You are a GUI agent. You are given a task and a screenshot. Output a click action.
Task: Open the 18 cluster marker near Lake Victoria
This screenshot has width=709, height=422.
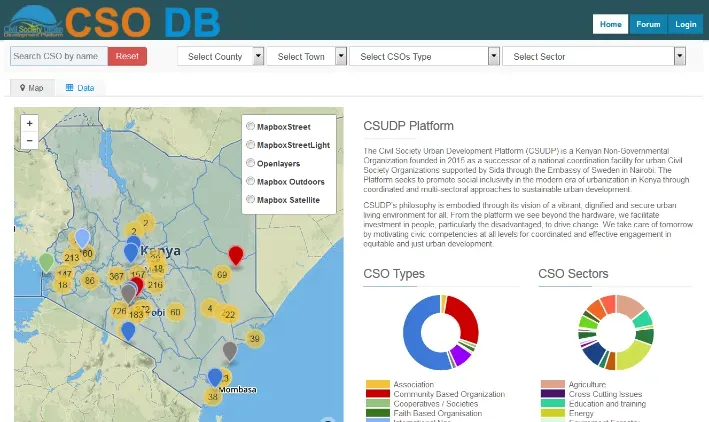[x=63, y=285]
